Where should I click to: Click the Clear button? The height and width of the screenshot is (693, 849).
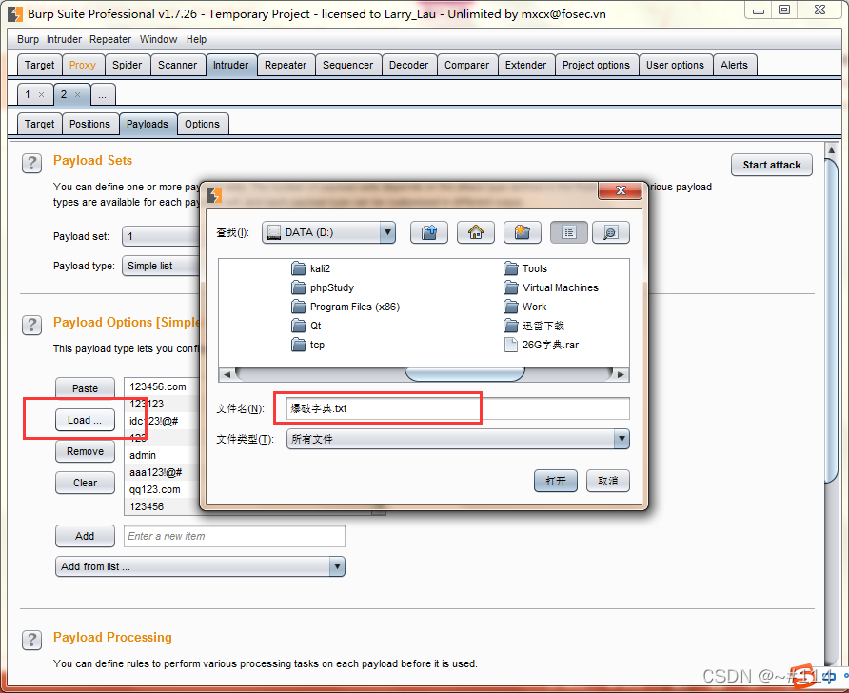tap(85, 483)
